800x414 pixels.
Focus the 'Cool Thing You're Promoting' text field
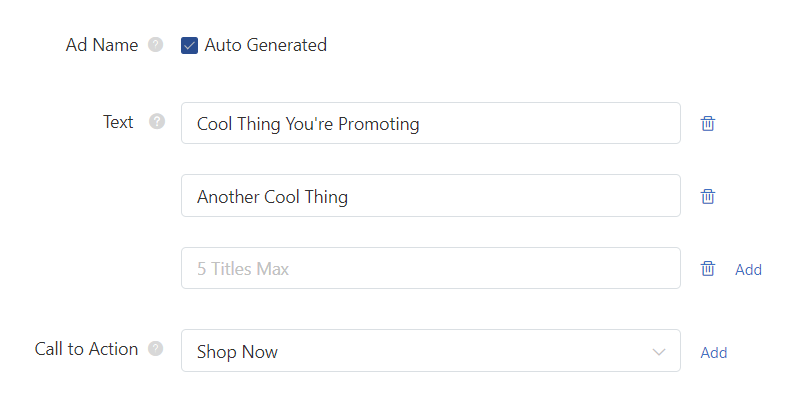[x=431, y=123]
